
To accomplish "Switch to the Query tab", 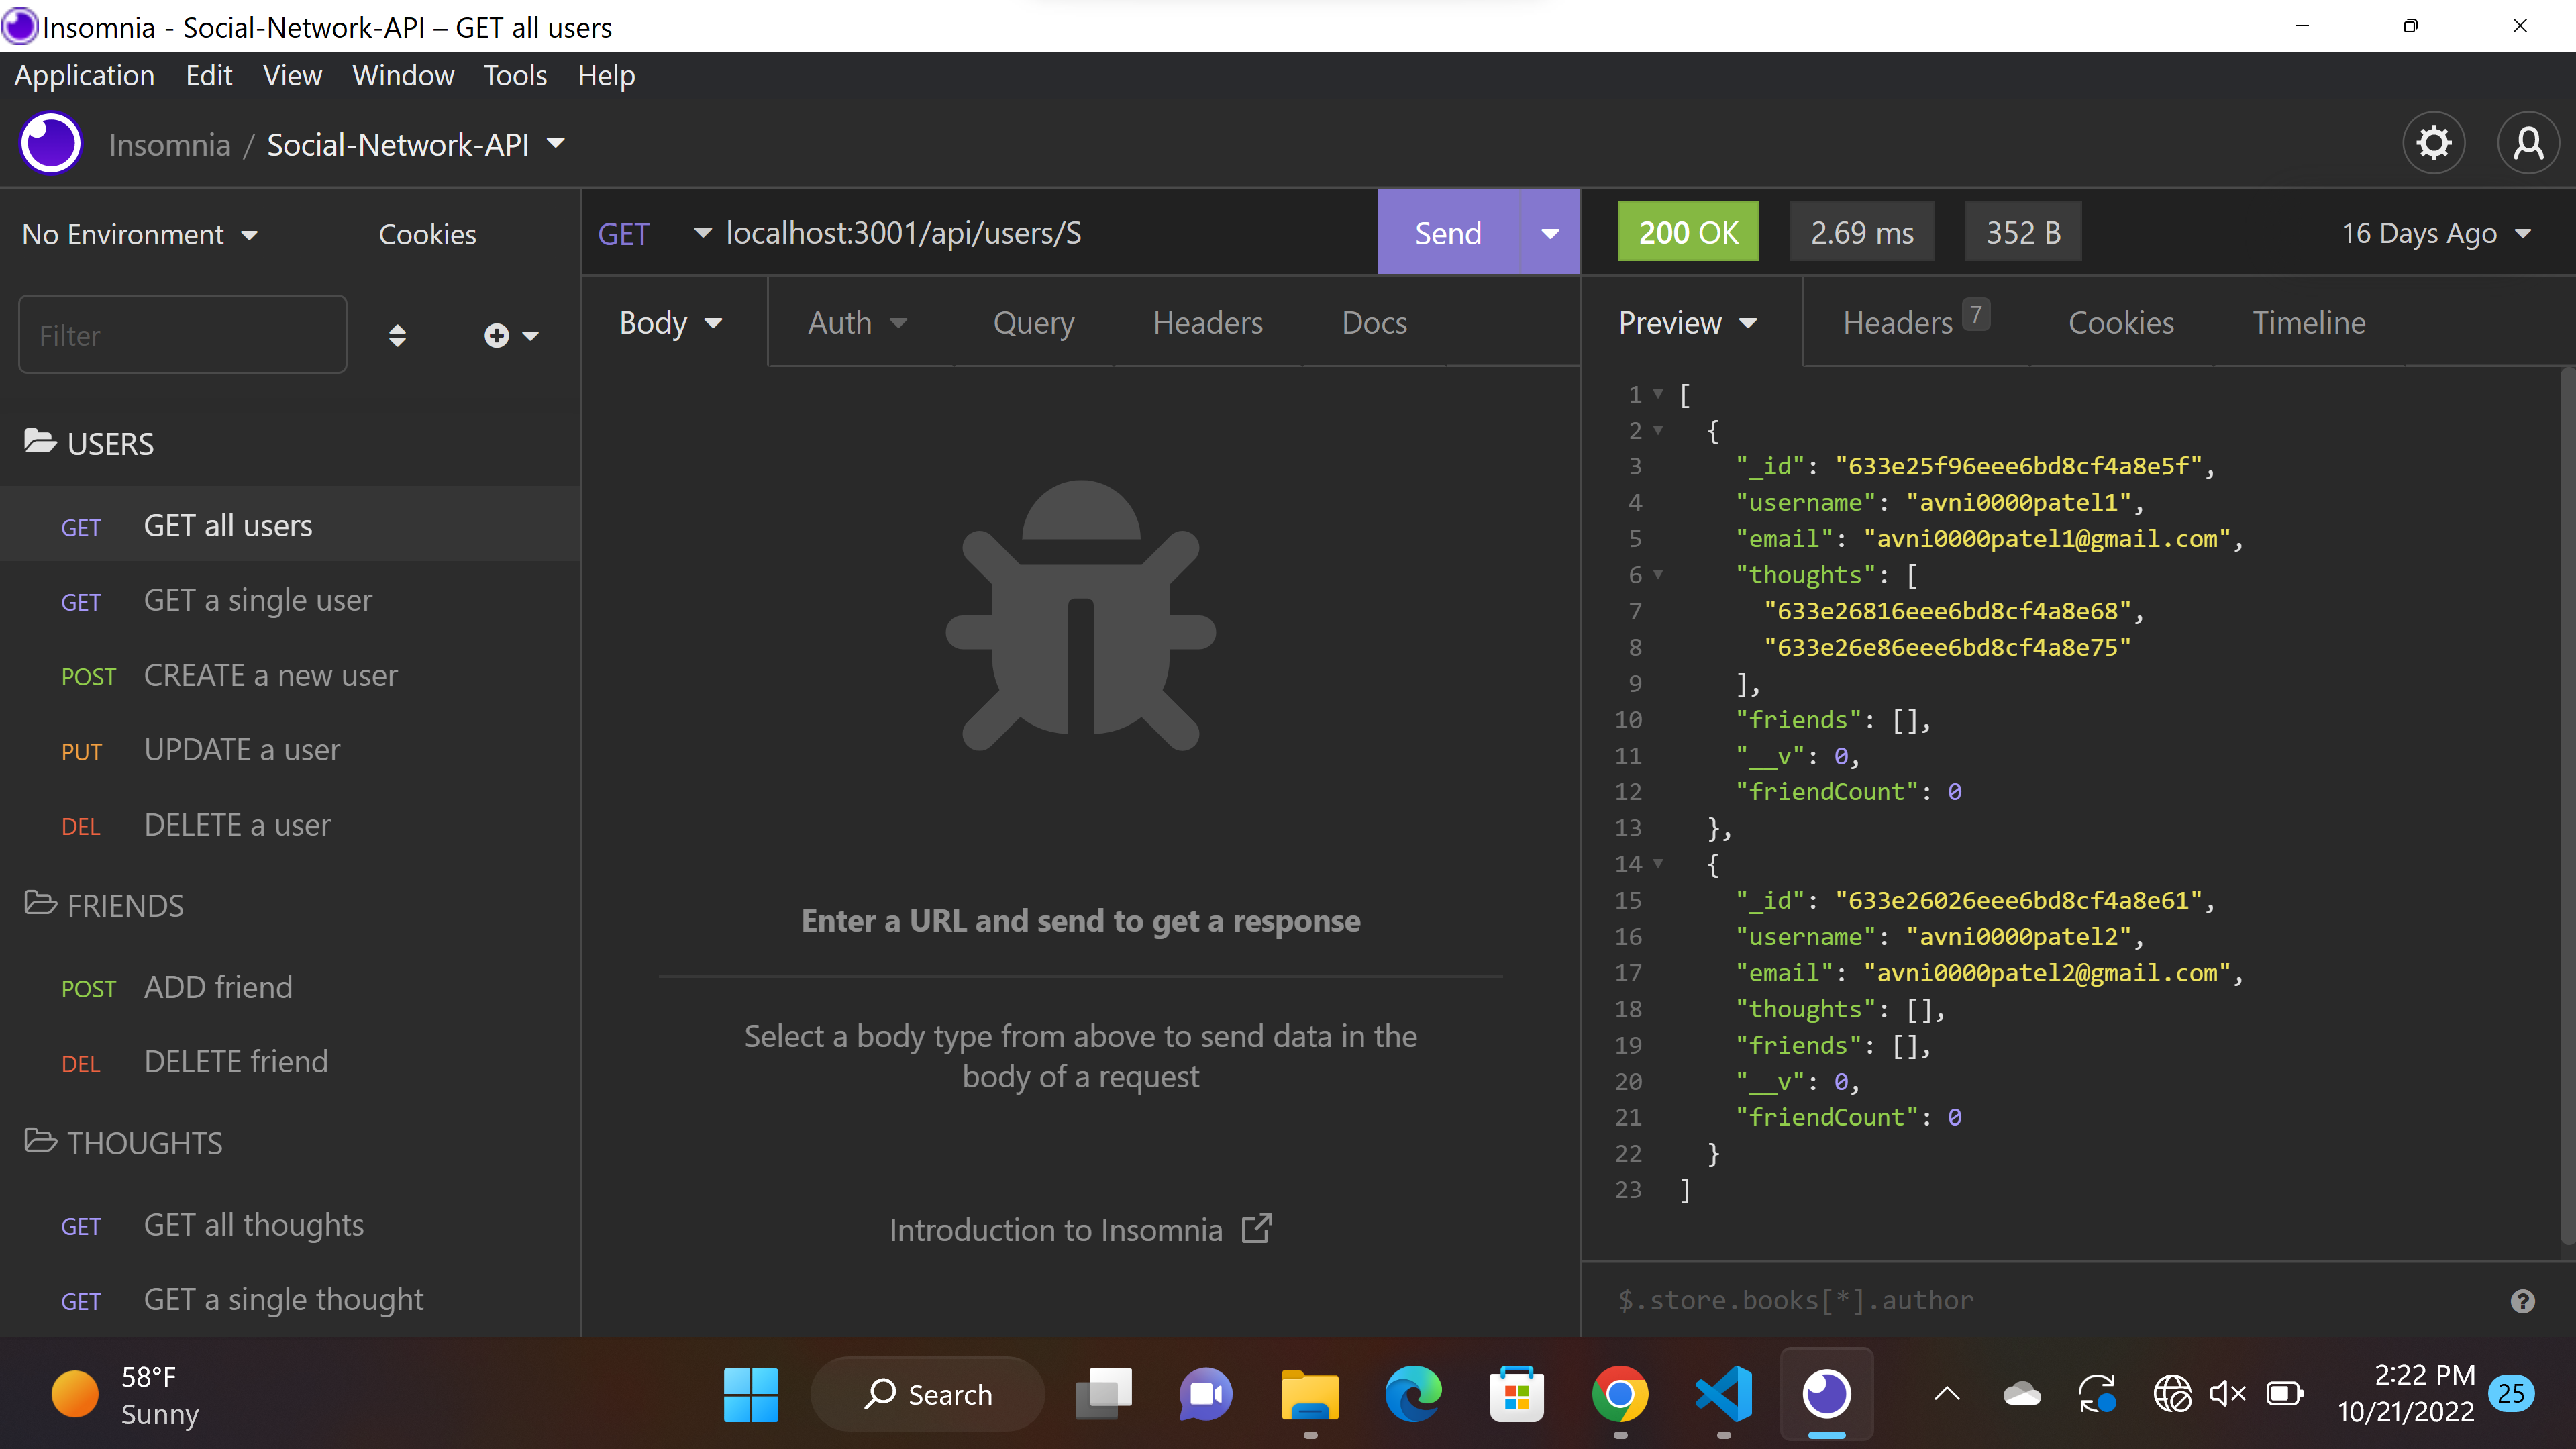I will click(x=1033, y=323).
